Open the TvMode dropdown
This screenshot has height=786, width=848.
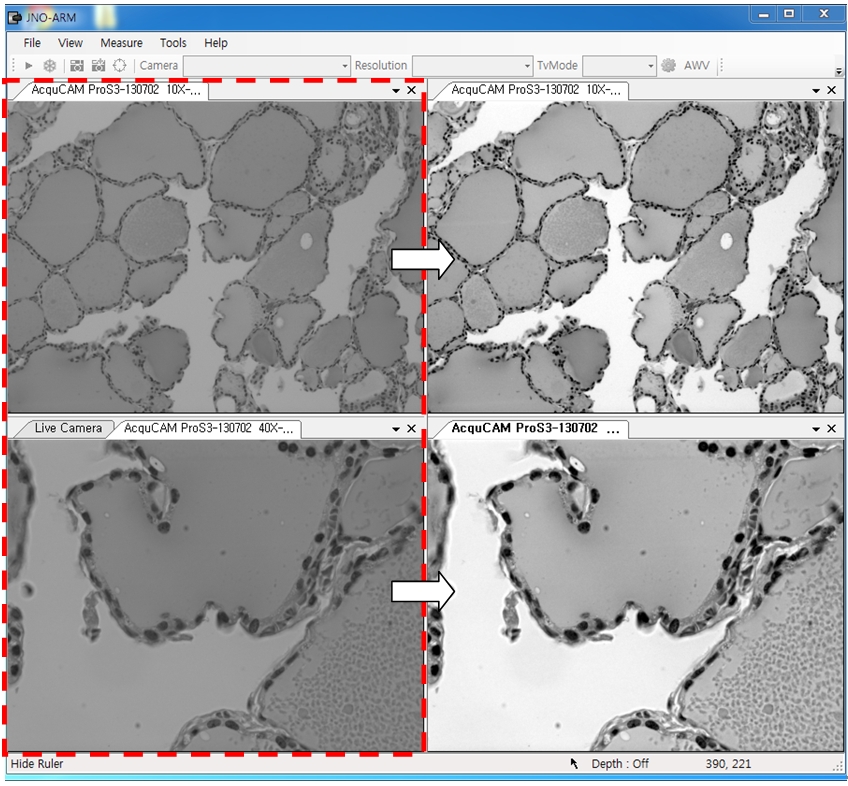point(619,66)
